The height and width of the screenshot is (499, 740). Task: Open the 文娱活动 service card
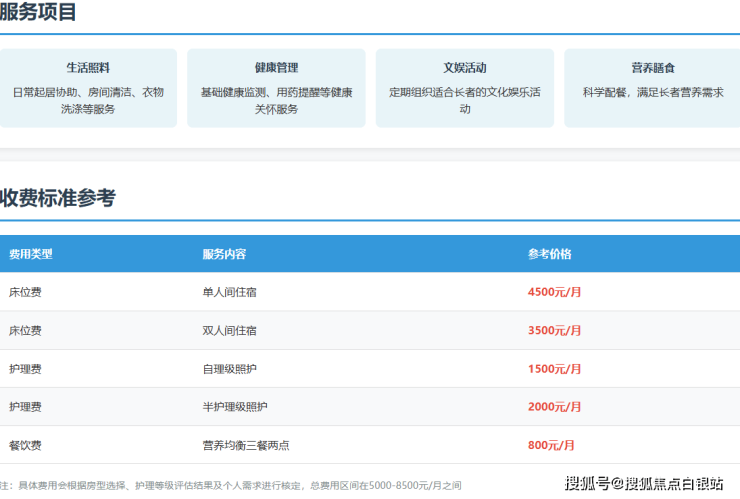(465, 88)
